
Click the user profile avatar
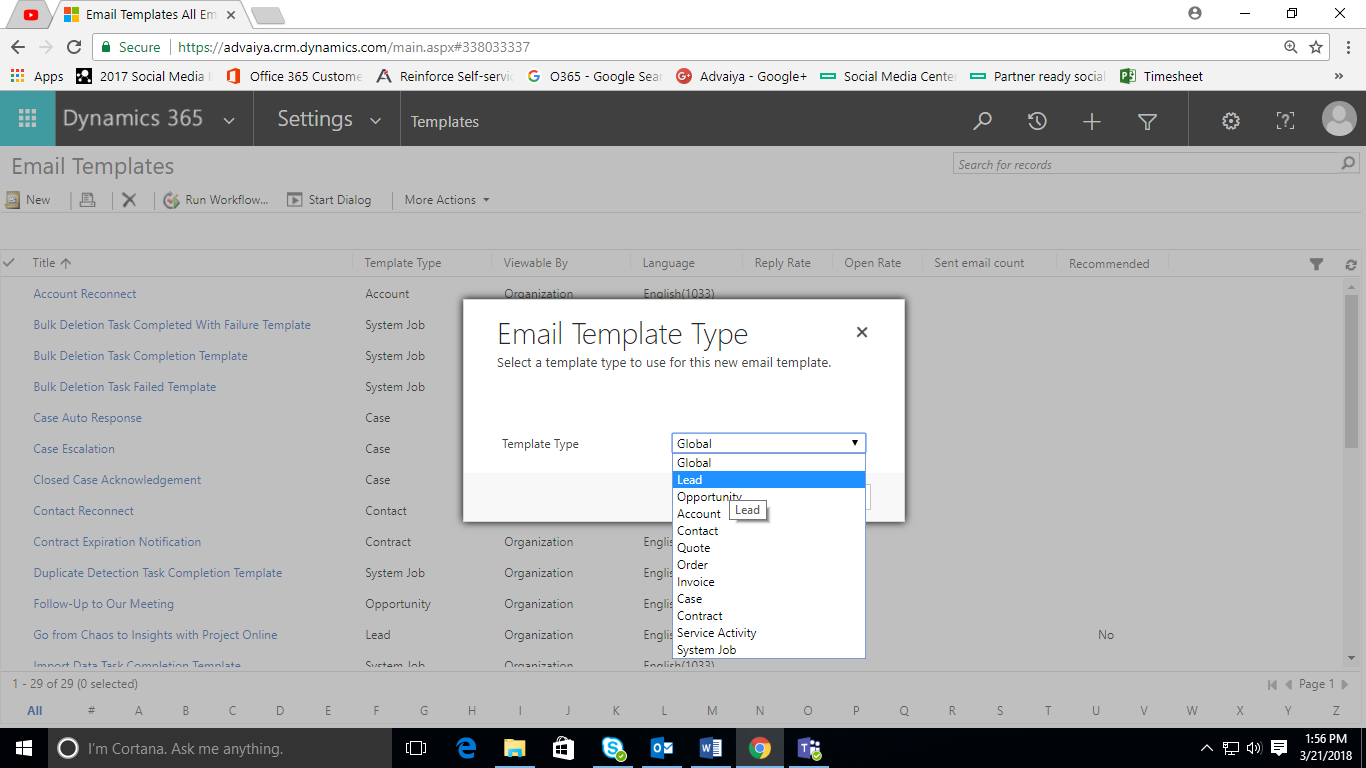(1339, 119)
